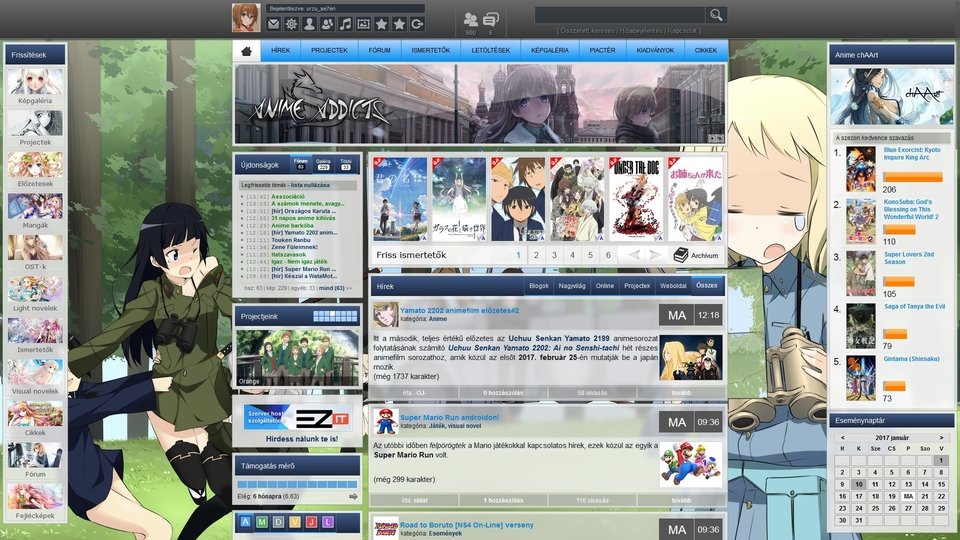Click the previous arrow in Friss ismertetők

pyautogui.click(x=634, y=255)
